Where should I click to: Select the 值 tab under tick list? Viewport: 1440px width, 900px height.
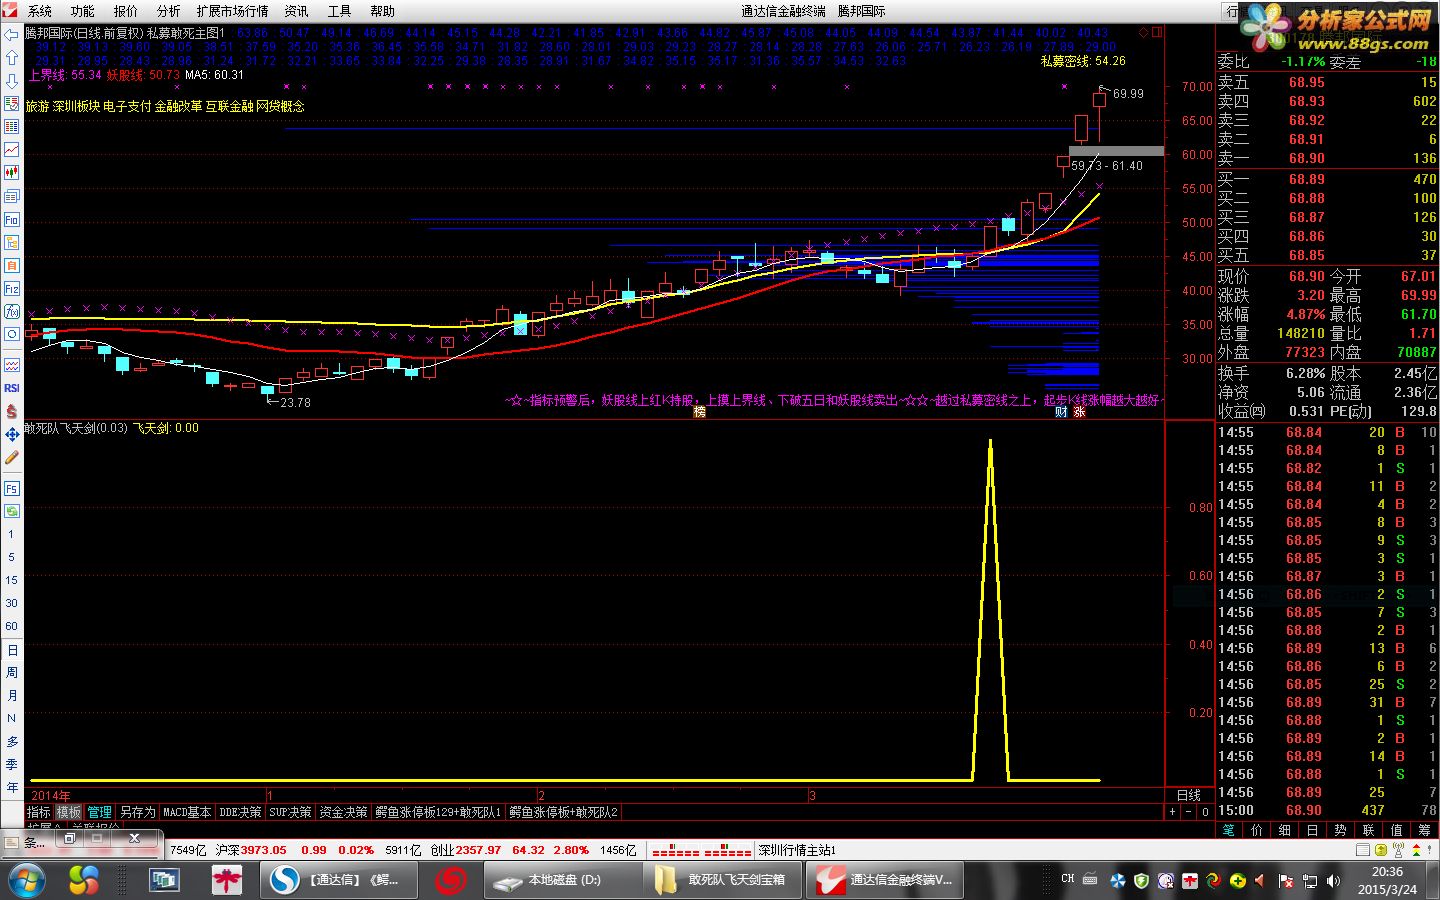click(1397, 830)
